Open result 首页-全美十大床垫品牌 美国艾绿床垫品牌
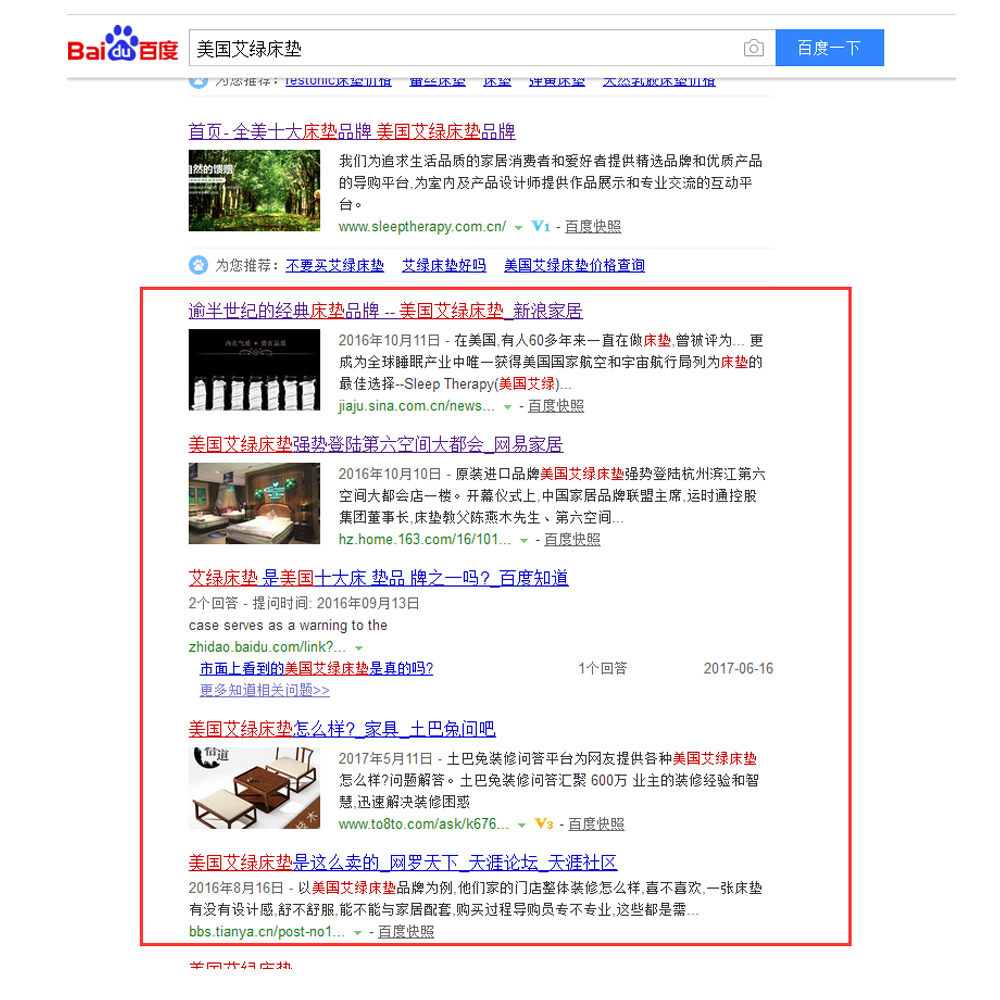Screen dimensions: 1000x1000 (x=351, y=132)
